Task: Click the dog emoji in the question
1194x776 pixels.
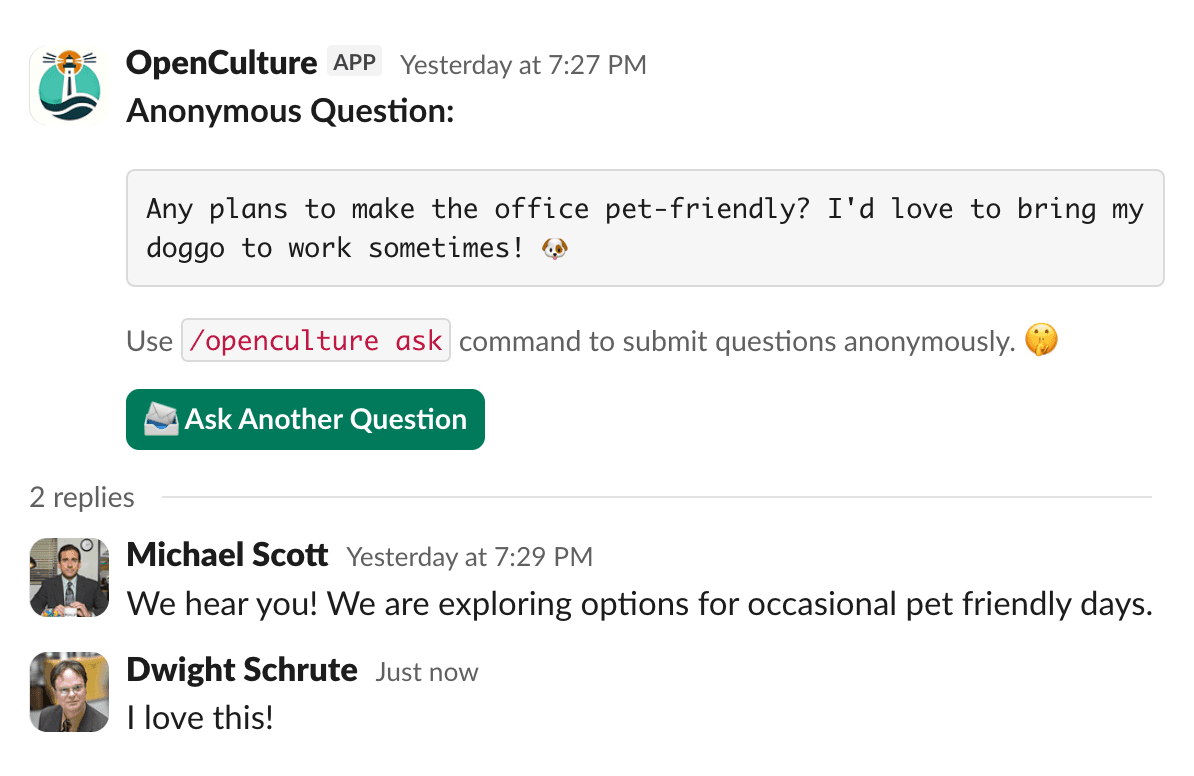Action: pyautogui.click(x=557, y=246)
